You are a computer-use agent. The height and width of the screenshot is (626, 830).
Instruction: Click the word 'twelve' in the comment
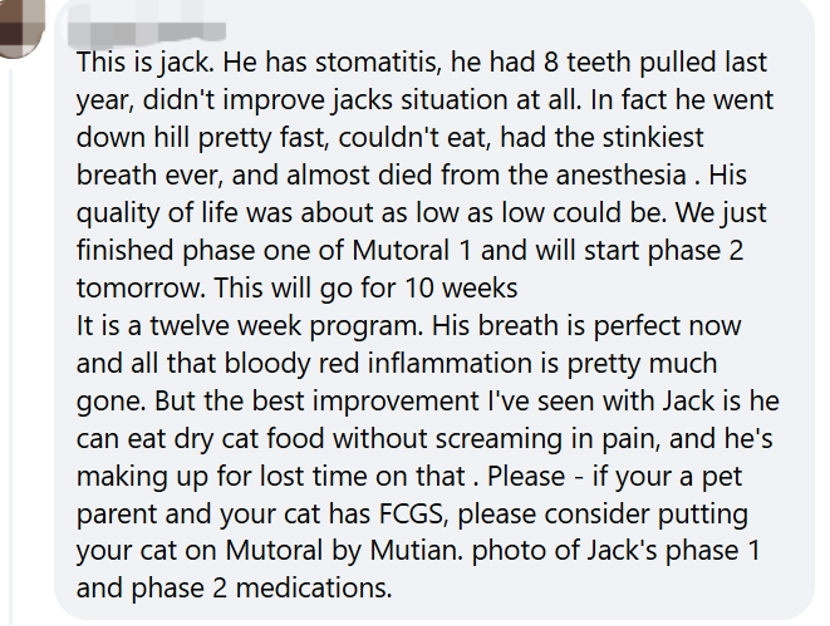point(189,326)
